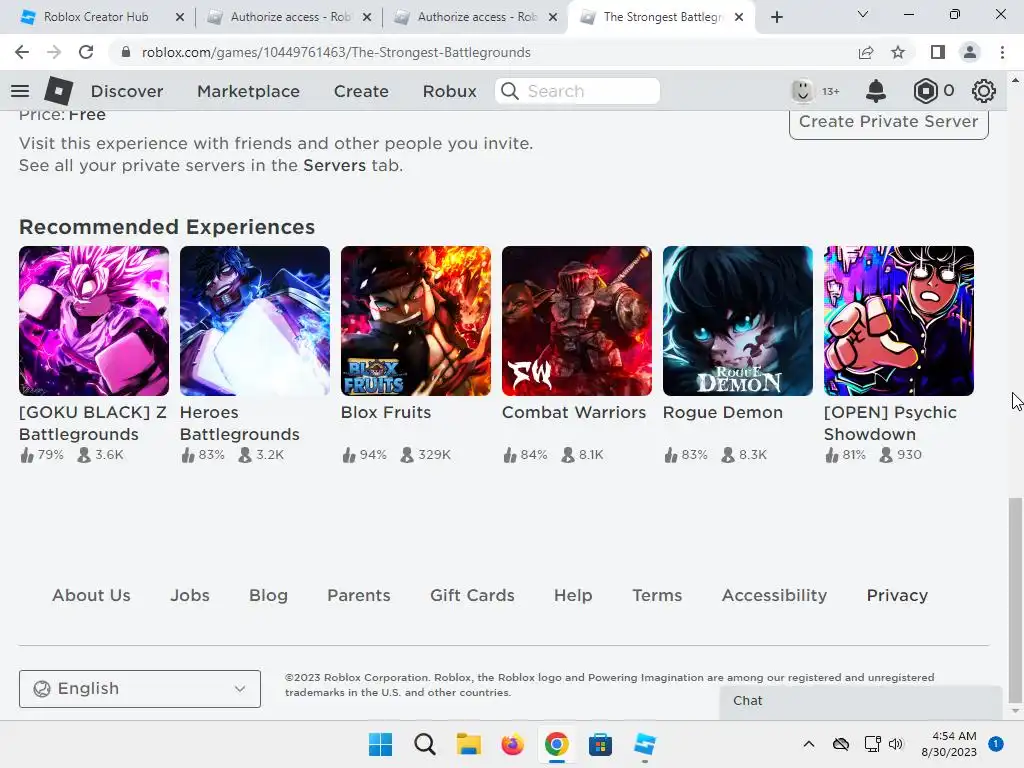Image resolution: width=1024 pixels, height=768 pixels.
Task: Click the Blog footer link
Action: tap(268, 596)
